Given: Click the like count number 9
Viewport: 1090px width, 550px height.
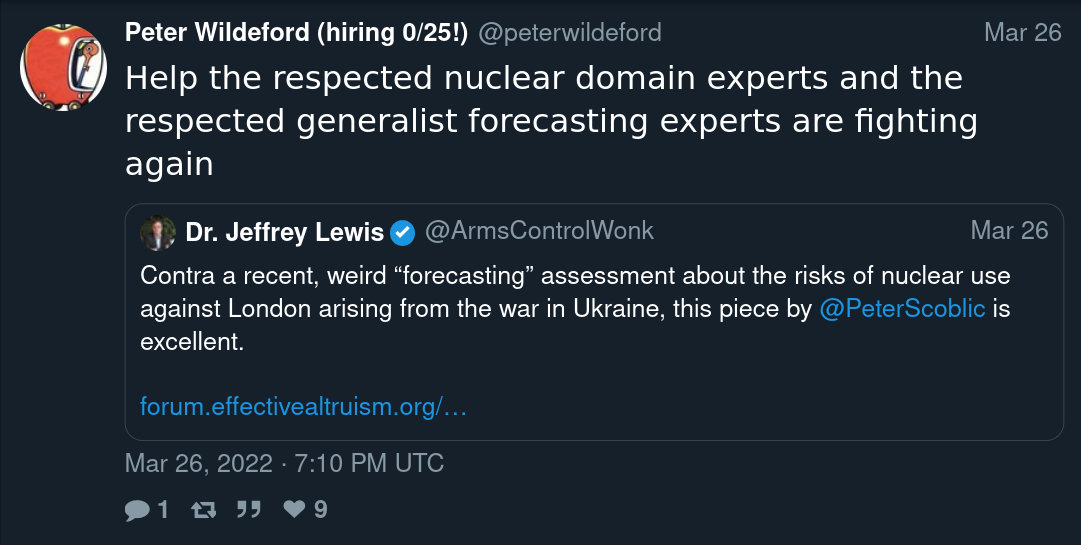Looking at the screenshot, I should click(x=321, y=510).
